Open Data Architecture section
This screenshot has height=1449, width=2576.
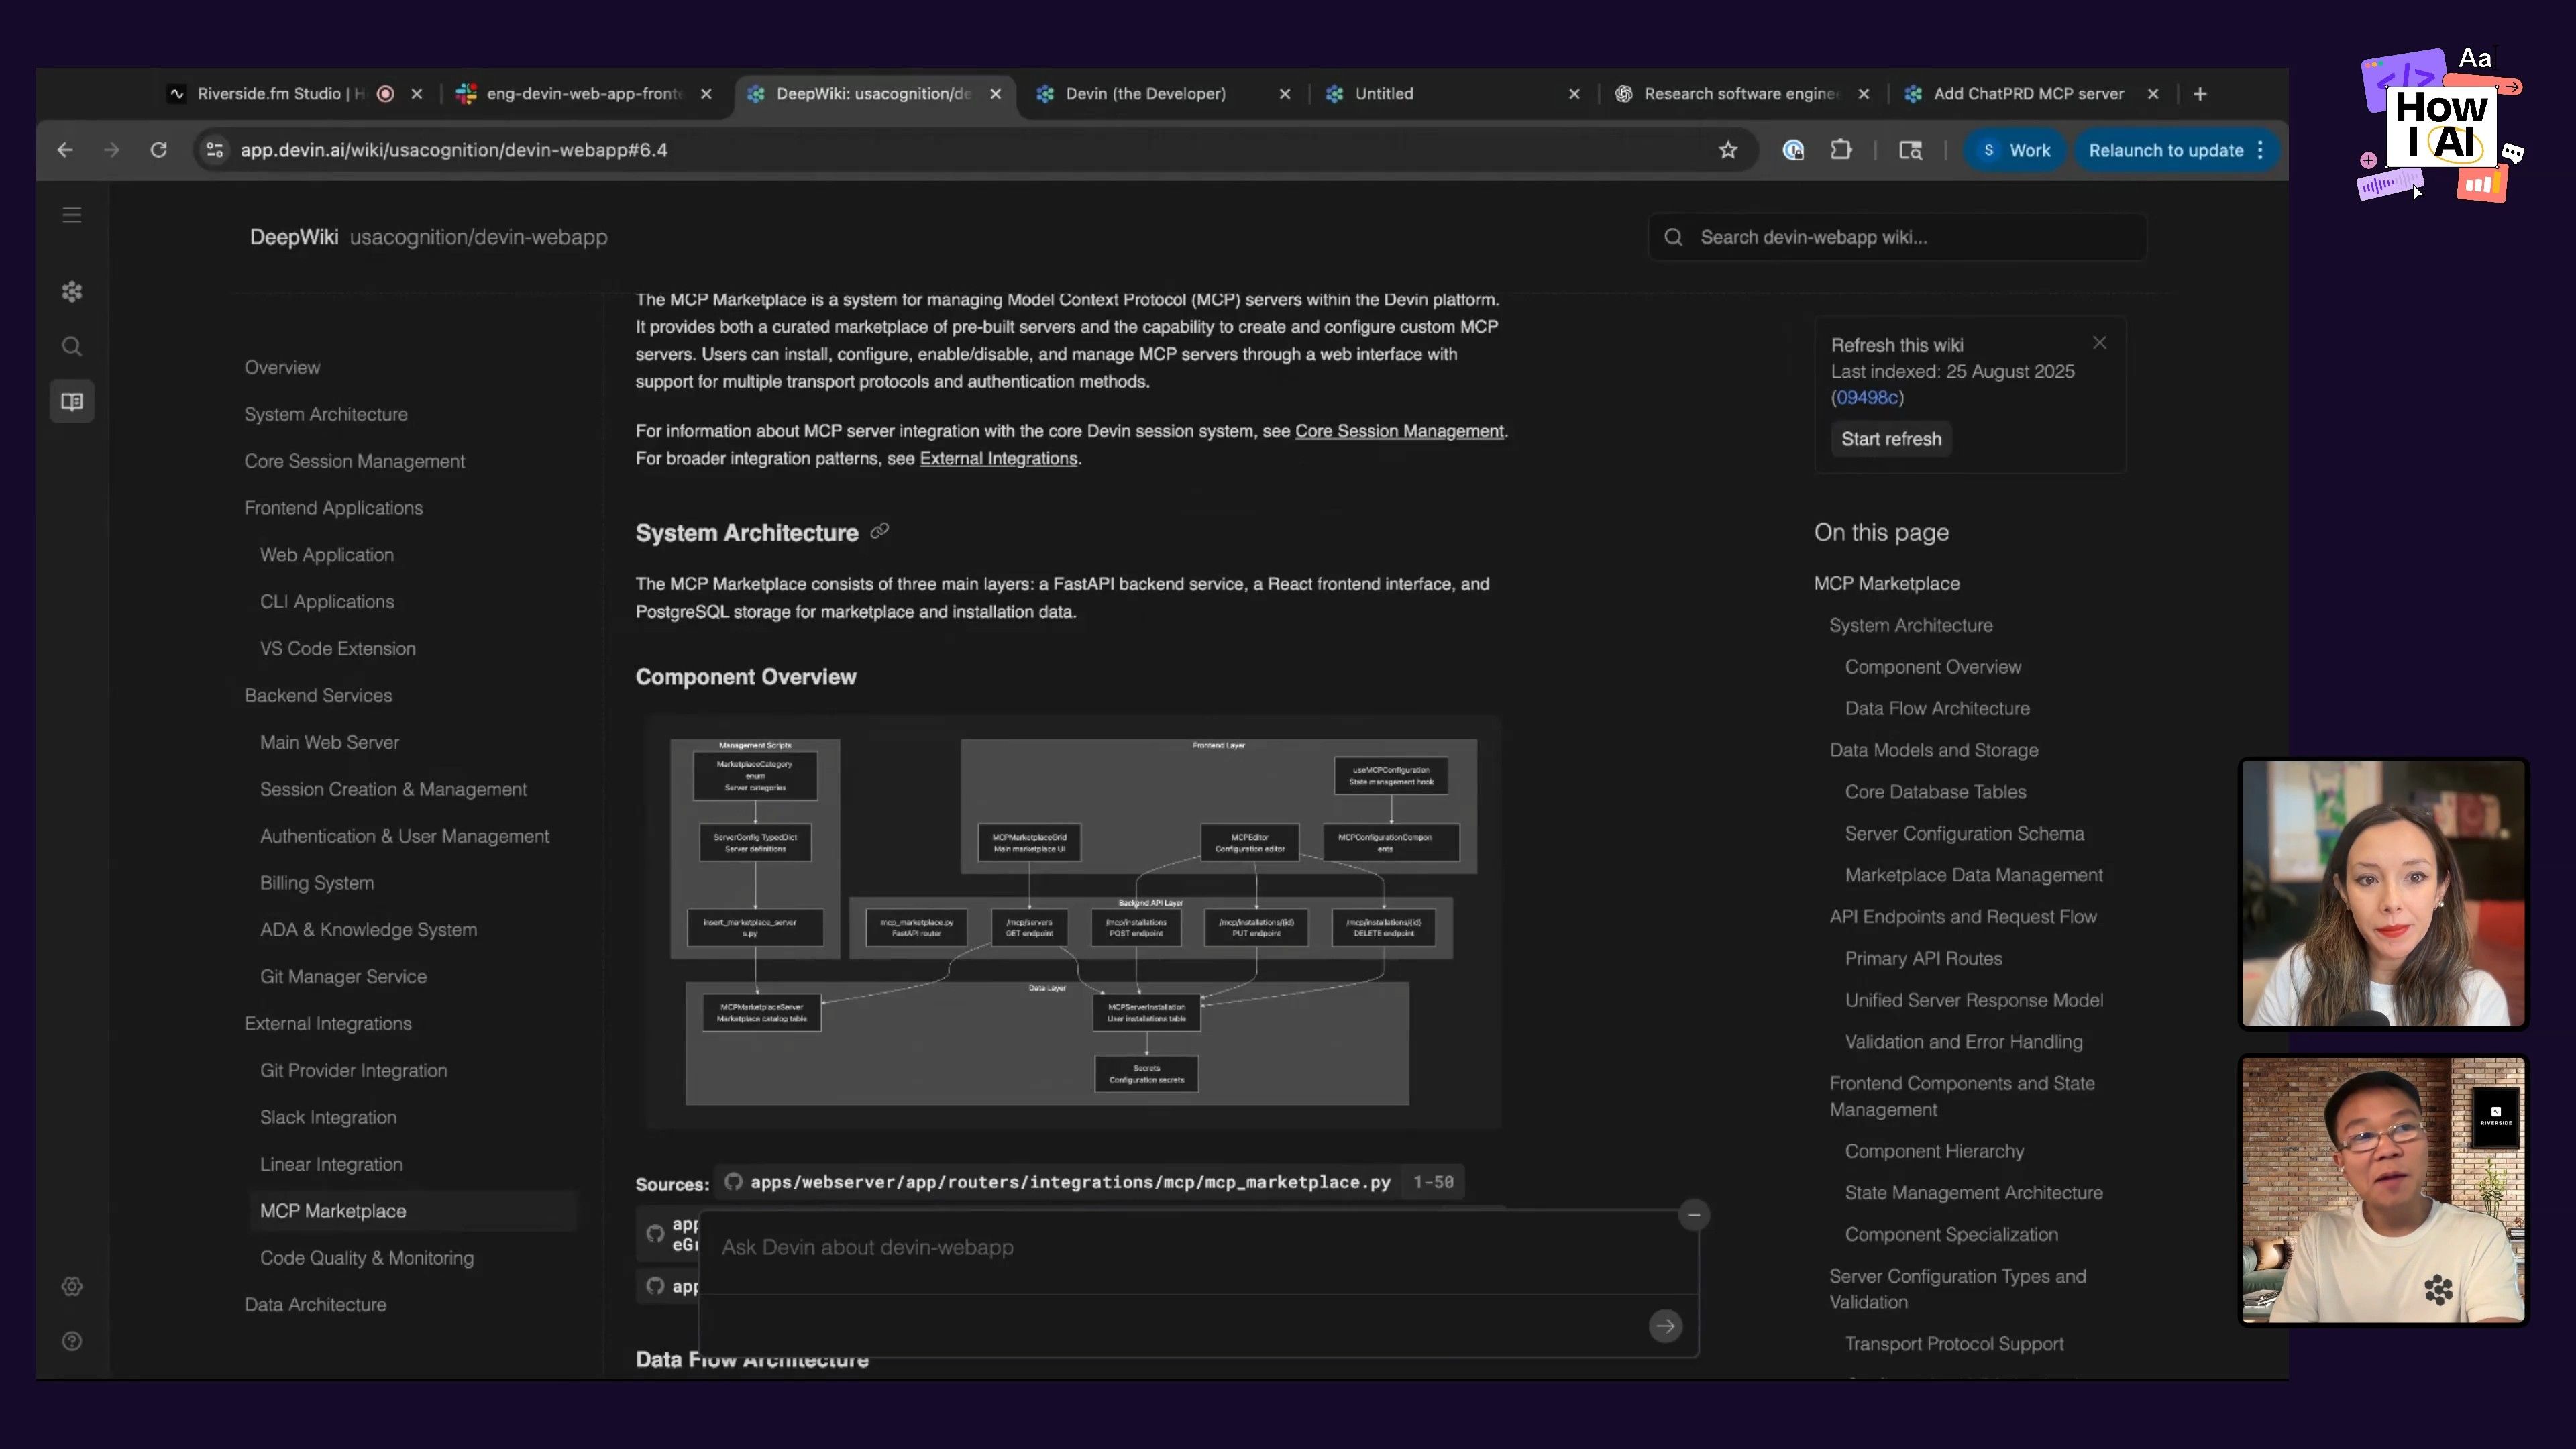315,1305
